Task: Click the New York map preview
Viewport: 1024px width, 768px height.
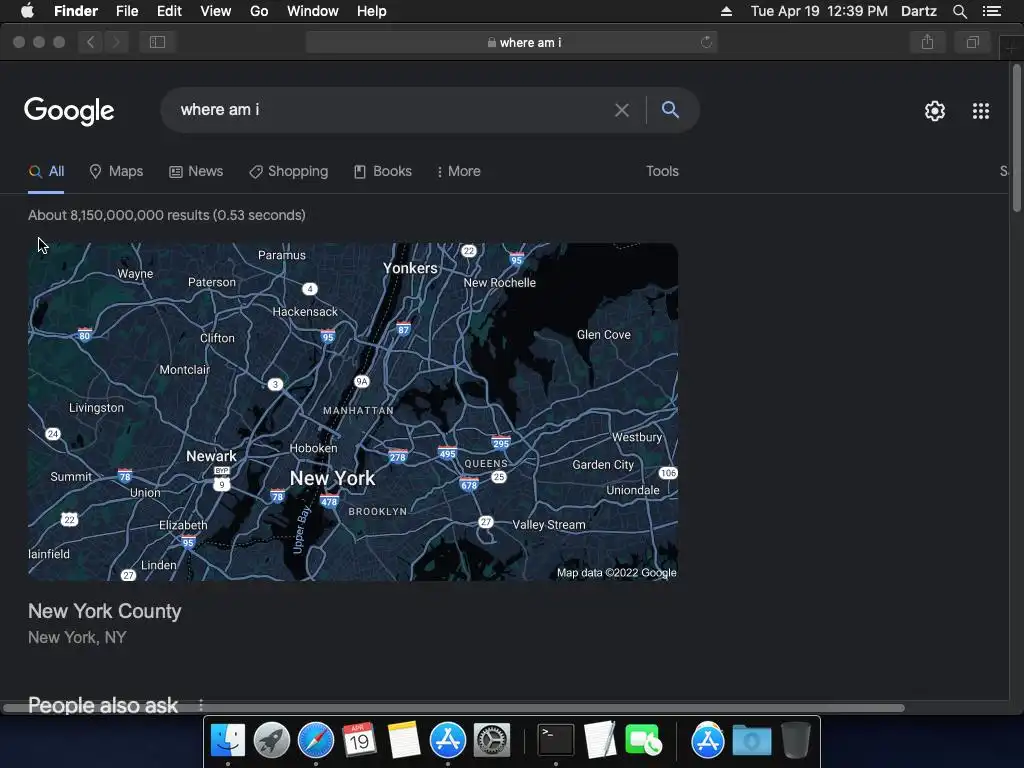Action: (353, 412)
